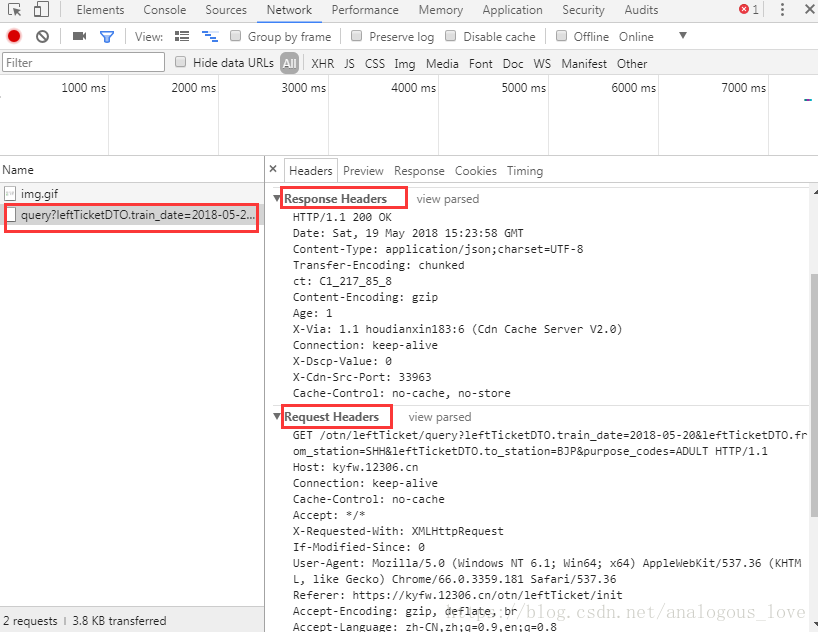
Task: Click the 3.8 KB transferred status text
Action: (x=119, y=621)
